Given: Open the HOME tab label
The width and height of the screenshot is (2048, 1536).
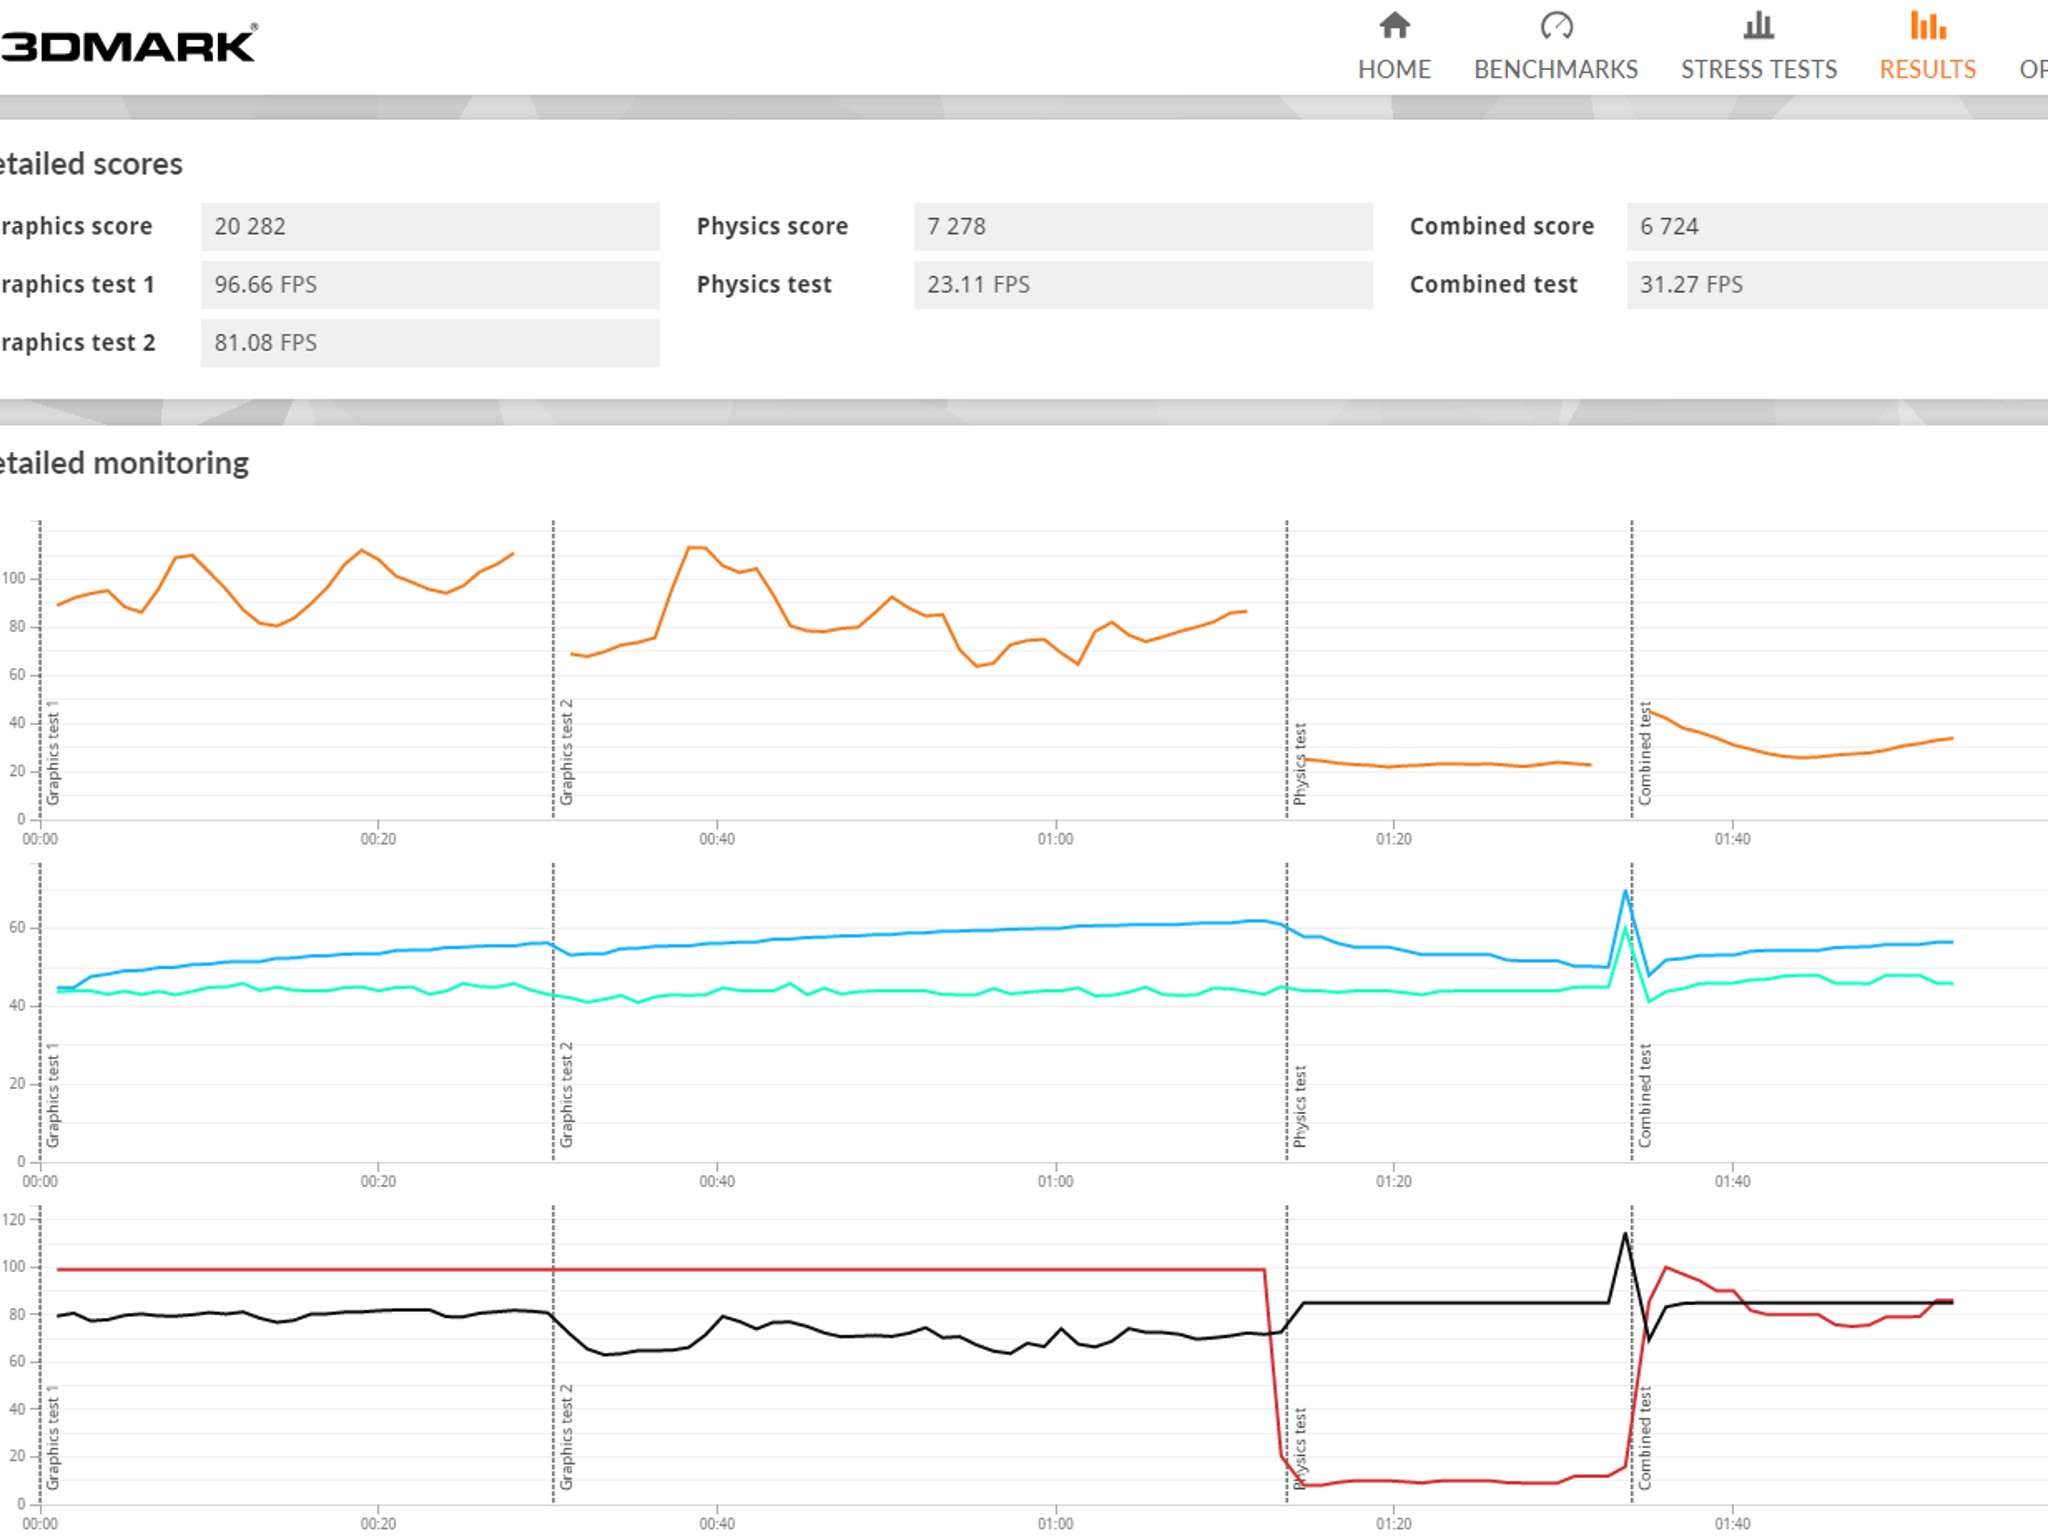Looking at the screenshot, I should [x=1394, y=70].
